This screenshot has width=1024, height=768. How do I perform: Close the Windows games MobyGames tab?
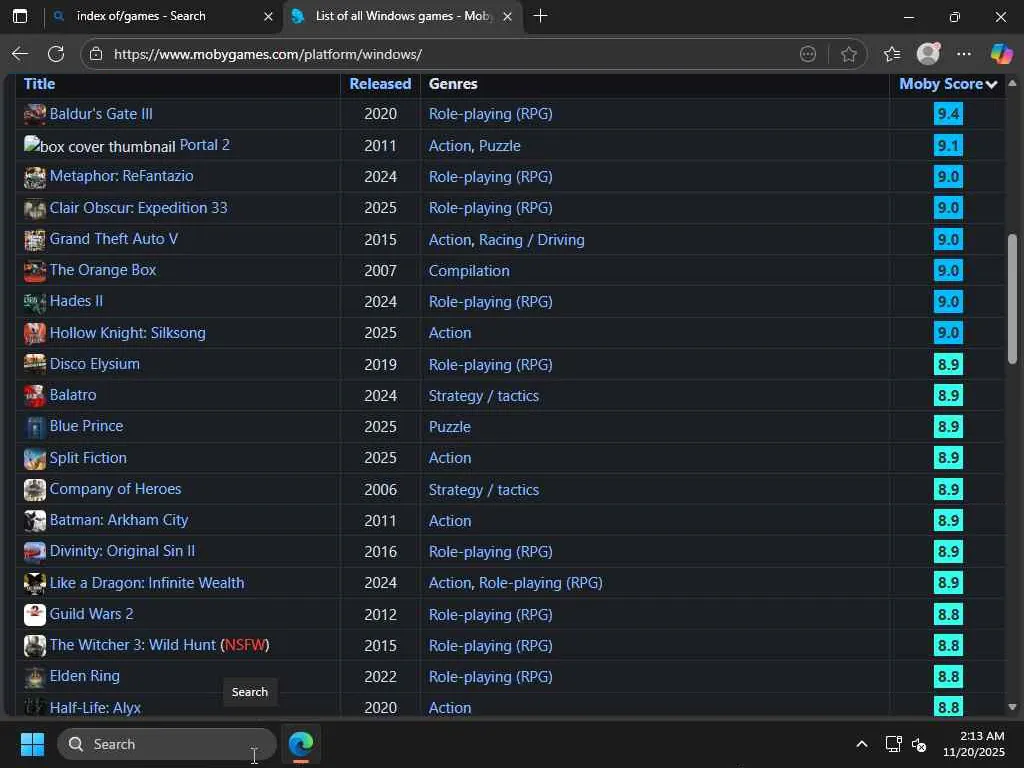click(507, 16)
